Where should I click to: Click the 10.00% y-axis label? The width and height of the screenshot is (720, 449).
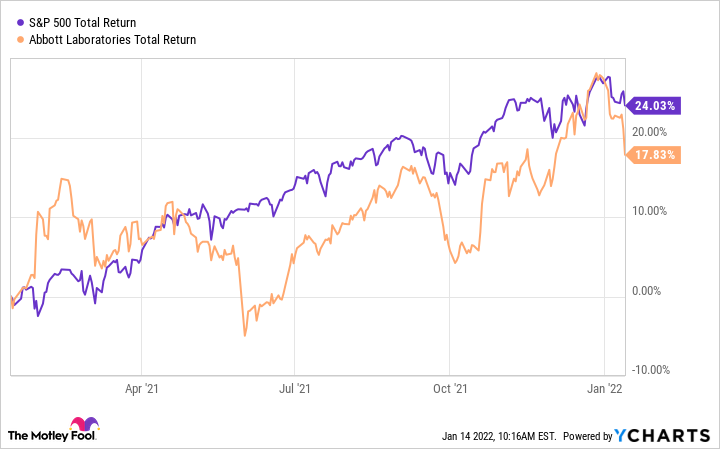[649, 211]
